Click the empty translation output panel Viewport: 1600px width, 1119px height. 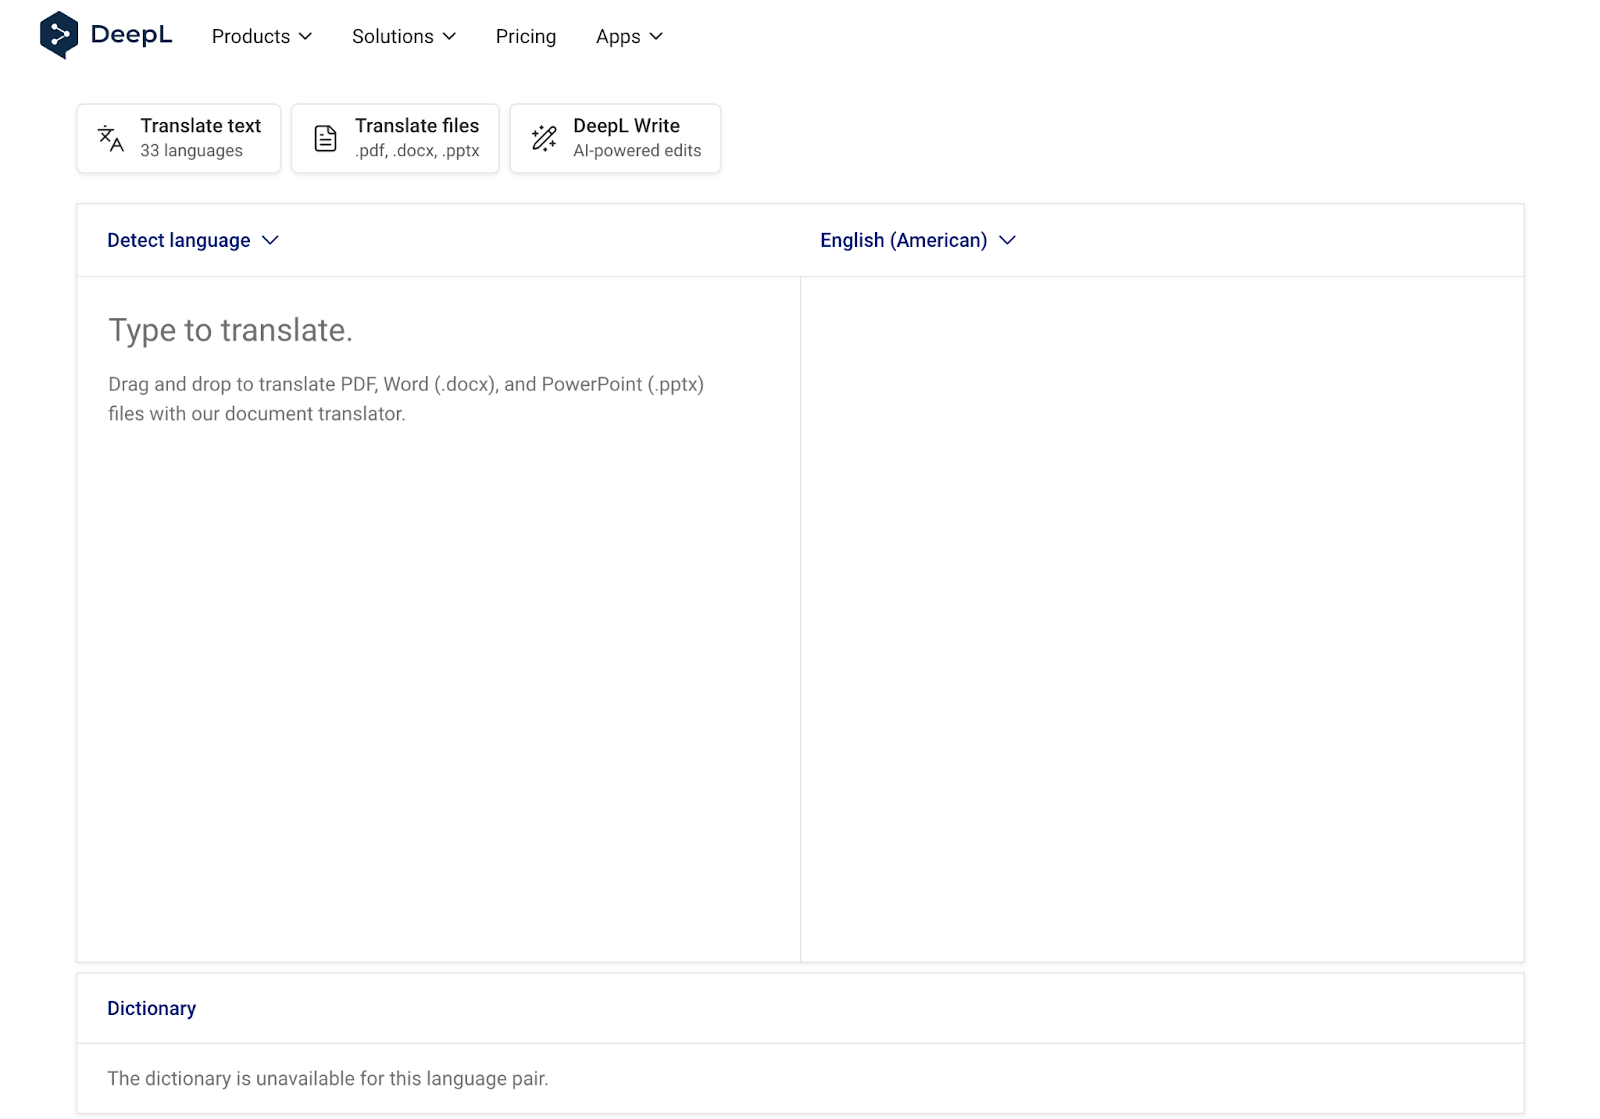point(1160,600)
